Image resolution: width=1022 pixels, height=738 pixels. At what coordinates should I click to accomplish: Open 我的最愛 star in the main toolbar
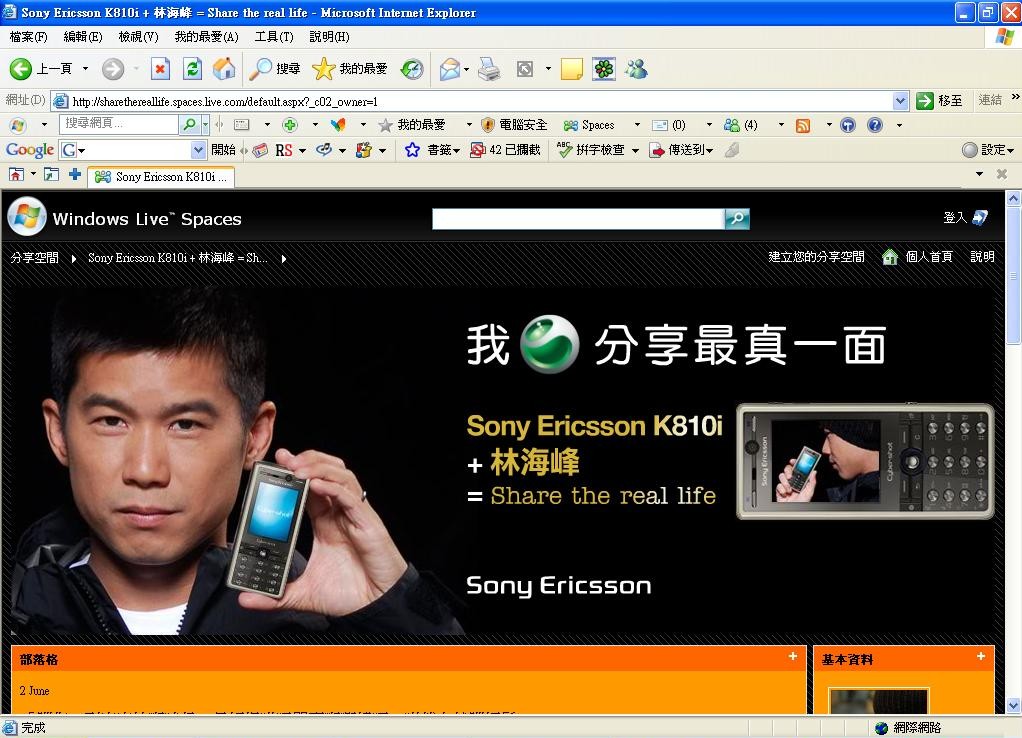[x=350, y=68]
